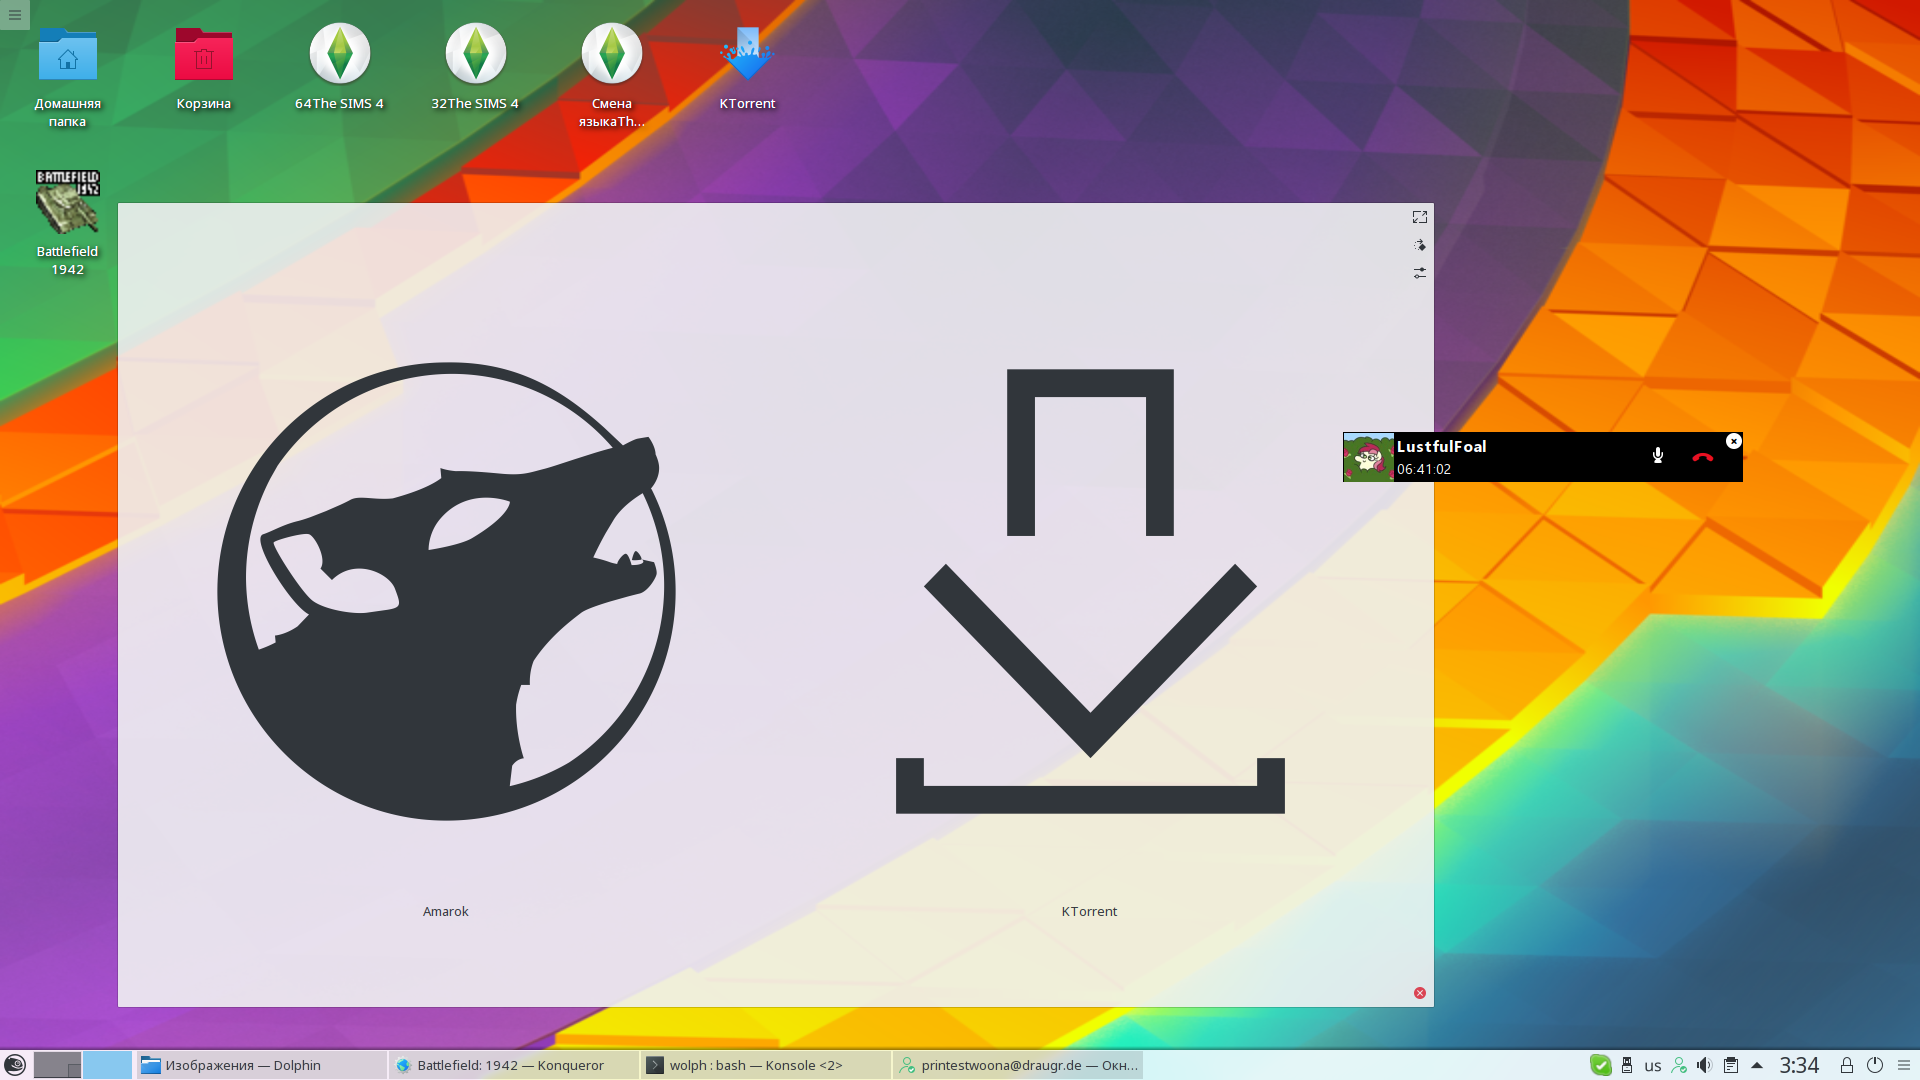Switch to the first virtual desktop in pager
The height and width of the screenshot is (1080, 1920).
(x=57, y=1065)
